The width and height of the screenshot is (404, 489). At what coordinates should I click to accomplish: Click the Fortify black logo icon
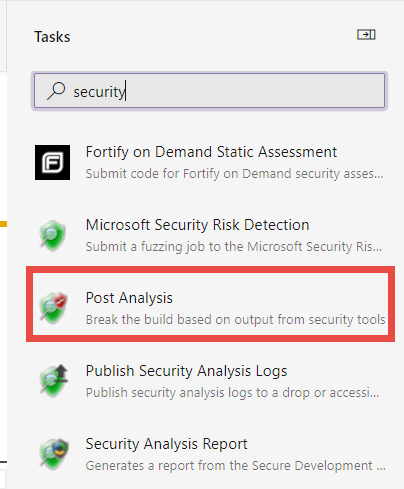click(x=53, y=162)
